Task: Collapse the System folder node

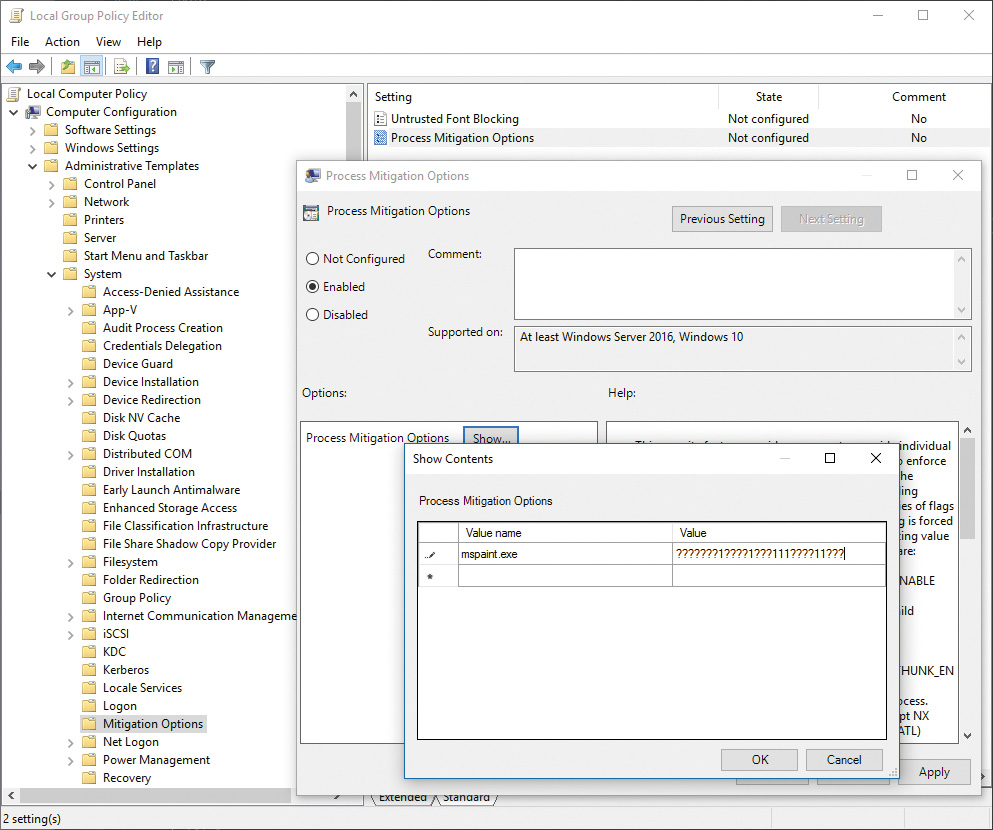Action: tap(52, 274)
